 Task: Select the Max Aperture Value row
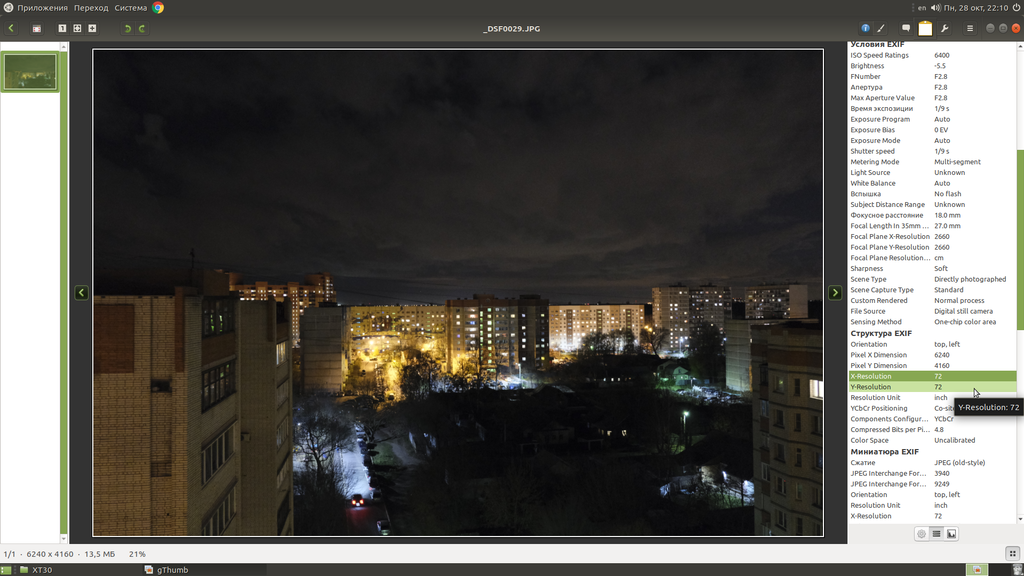point(933,98)
